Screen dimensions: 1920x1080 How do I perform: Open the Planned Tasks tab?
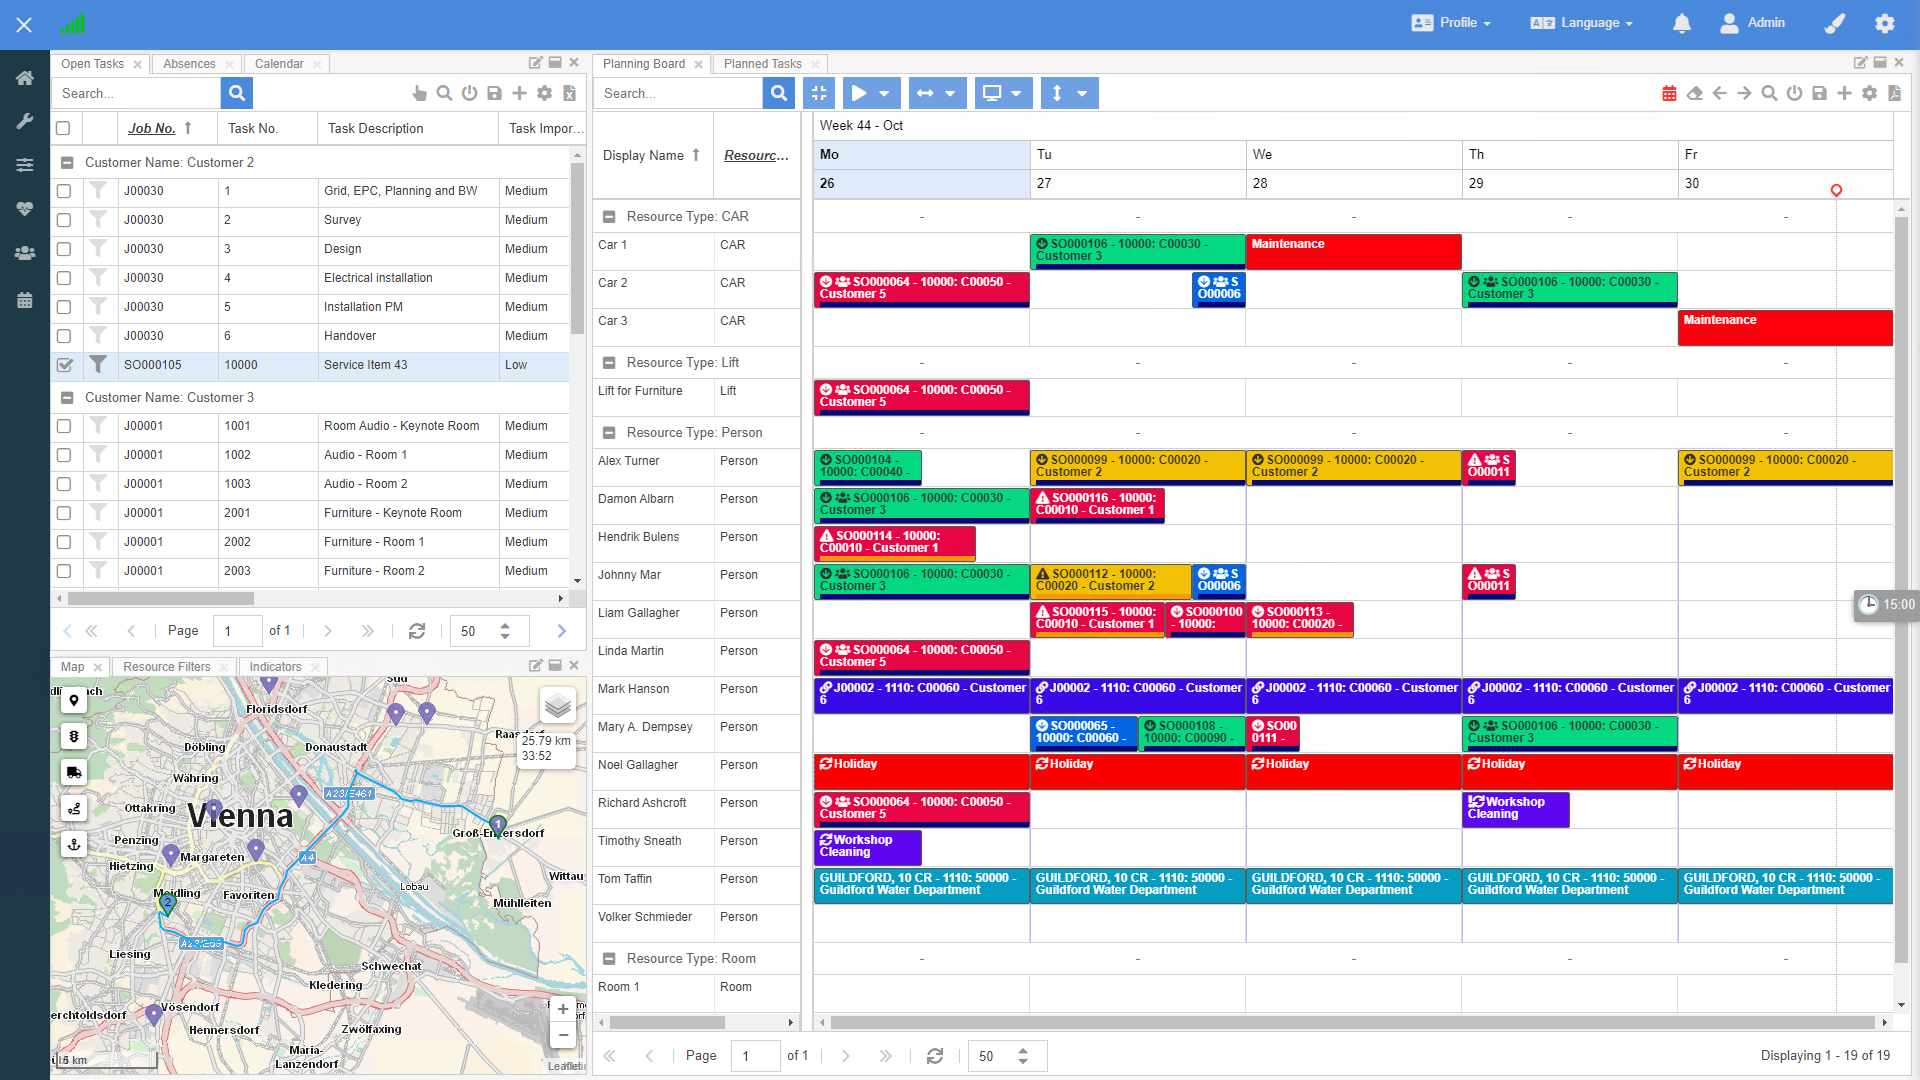(762, 63)
